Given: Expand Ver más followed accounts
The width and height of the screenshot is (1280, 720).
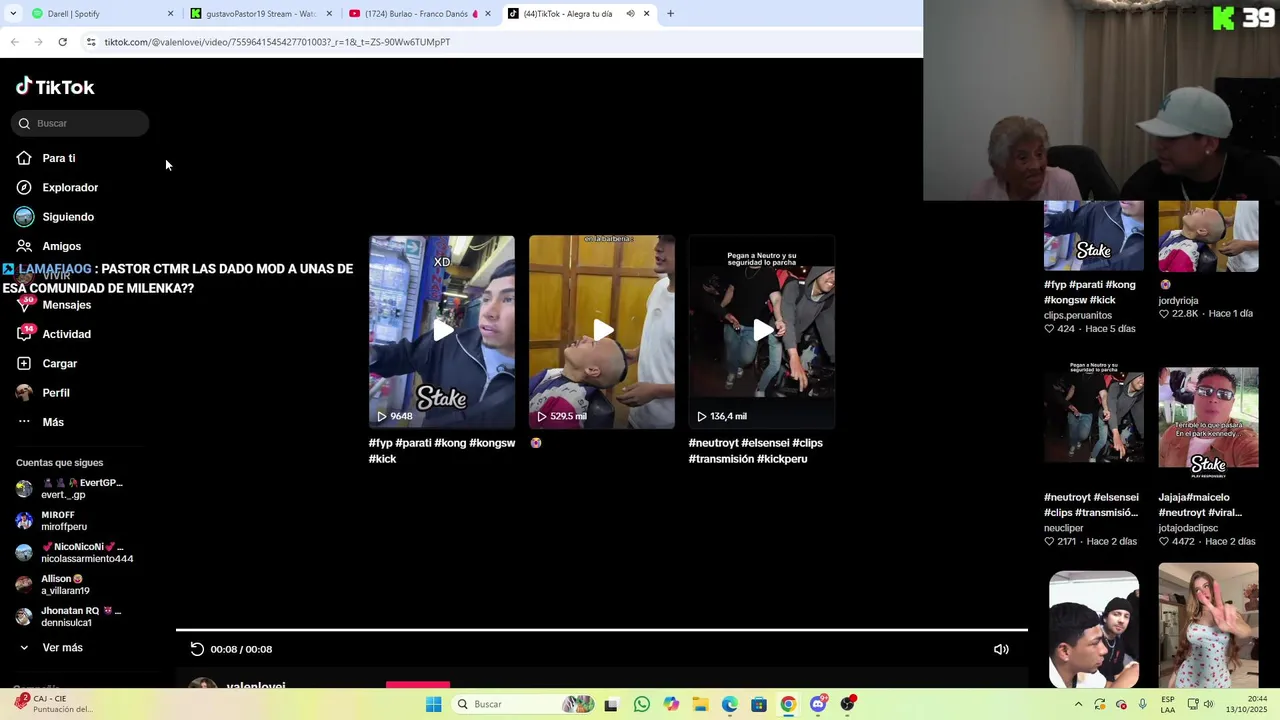Looking at the screenshot, I should coord(50,648).
